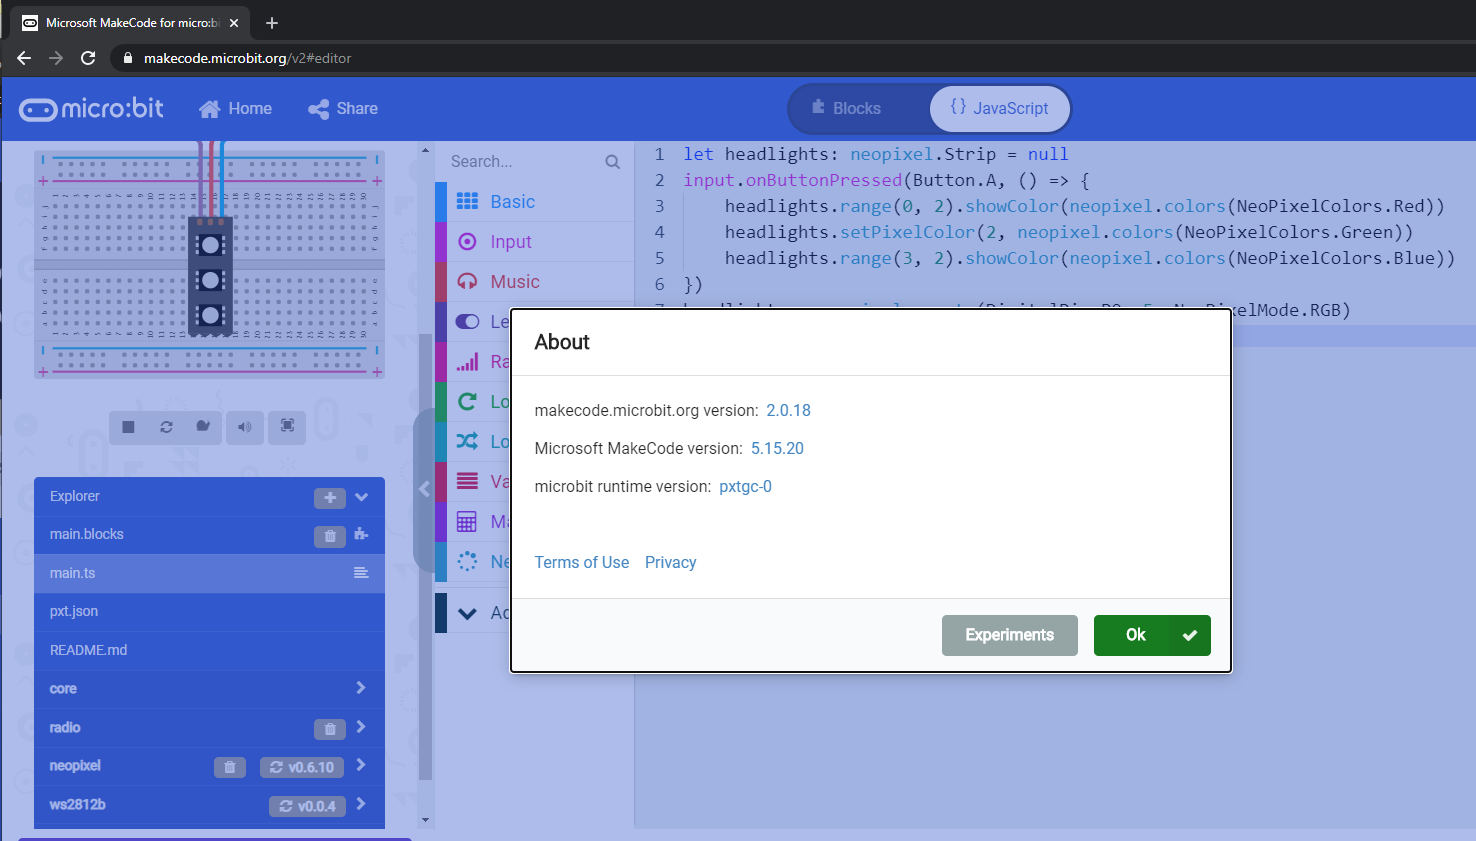Select the JavaScript tab
This screenshot has width=1476, height=841.
pyautogui.click(x=999, y=108)
